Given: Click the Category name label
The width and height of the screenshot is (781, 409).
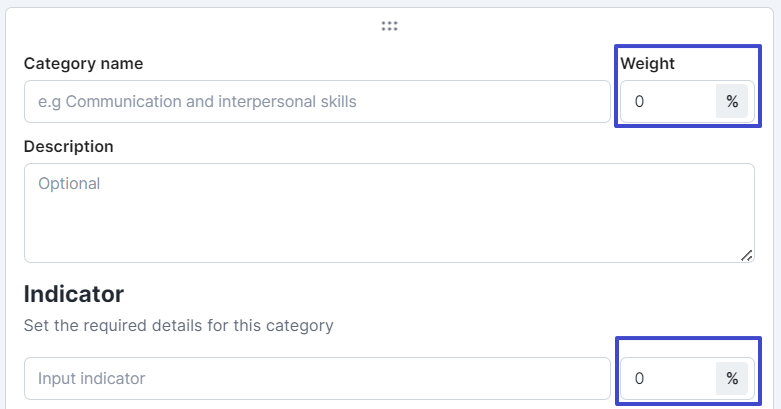Looking at the screenshot, I should 83,63.
